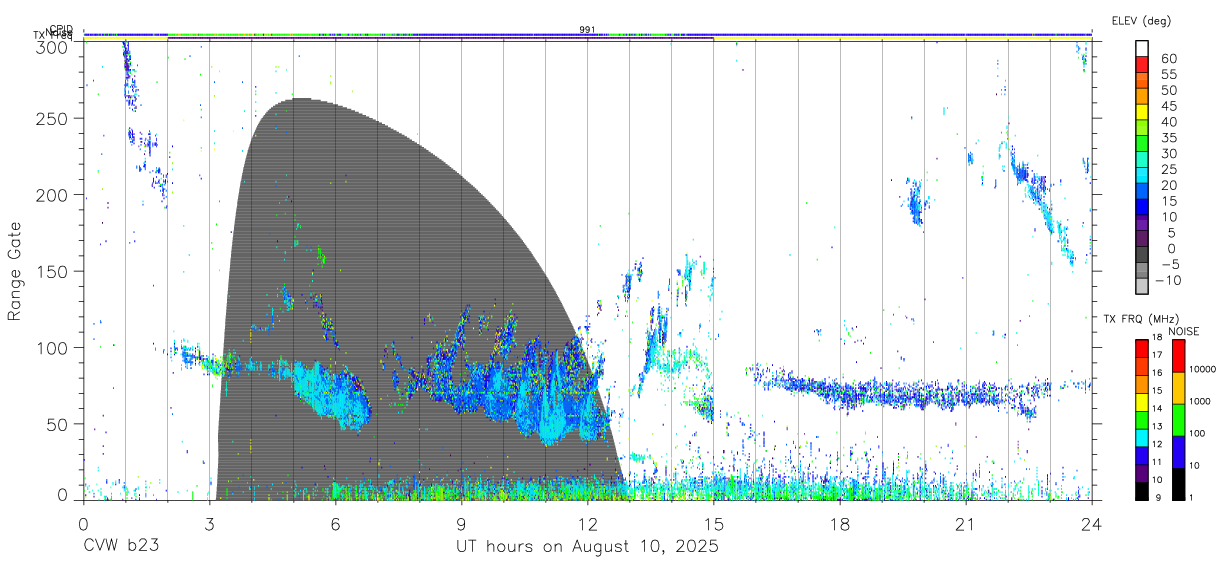
Task: Select the blue 10–100 segment of NOISE colorbar
Action: (x=1177, y=450)
